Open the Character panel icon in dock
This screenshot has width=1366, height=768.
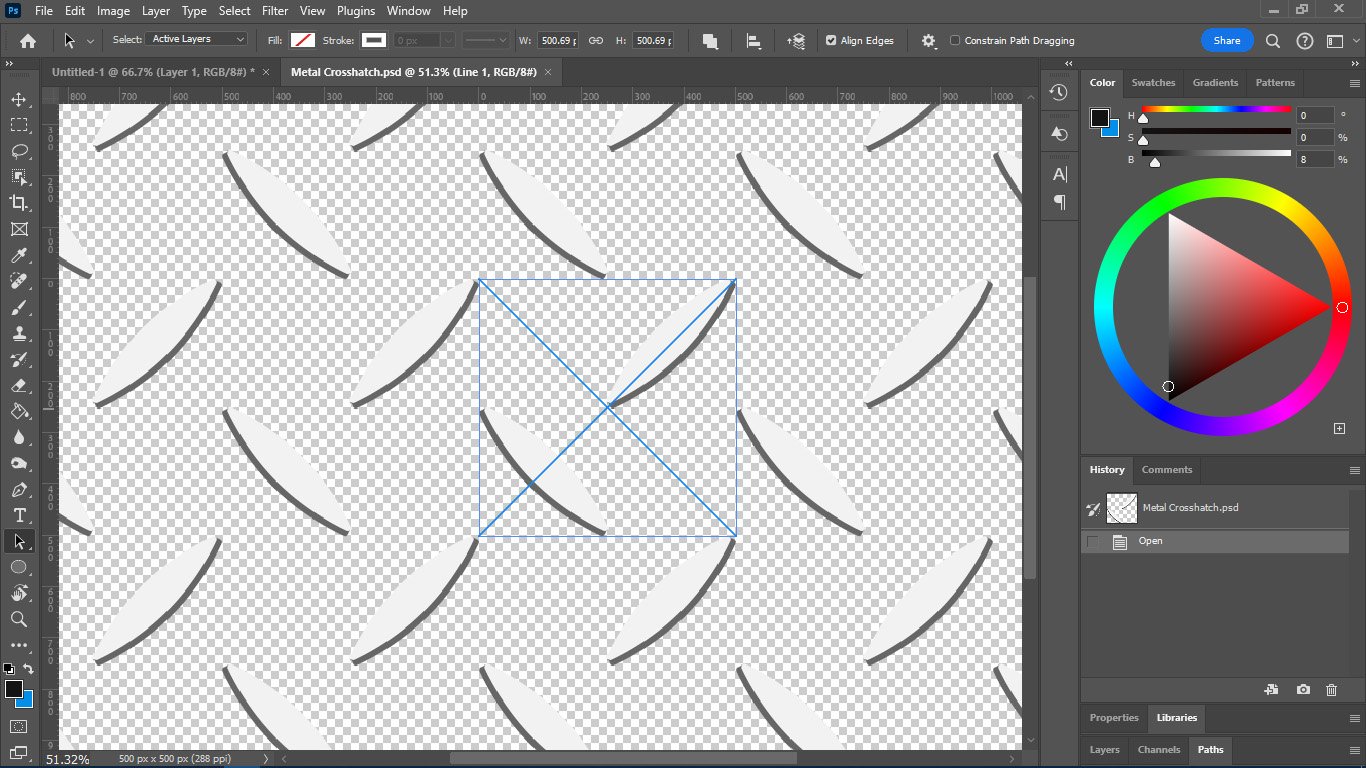pyautogui.click(x=1059, y=174)
